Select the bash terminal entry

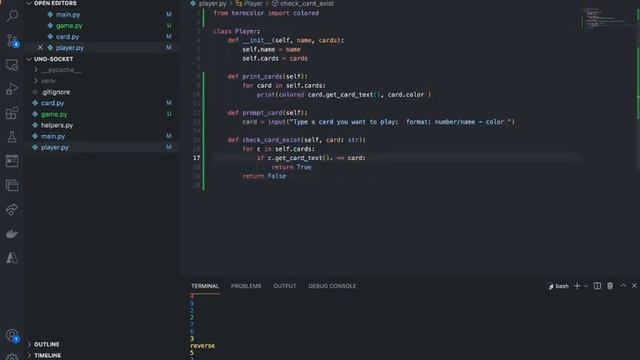pyautogui.click(x=558, y=286)
